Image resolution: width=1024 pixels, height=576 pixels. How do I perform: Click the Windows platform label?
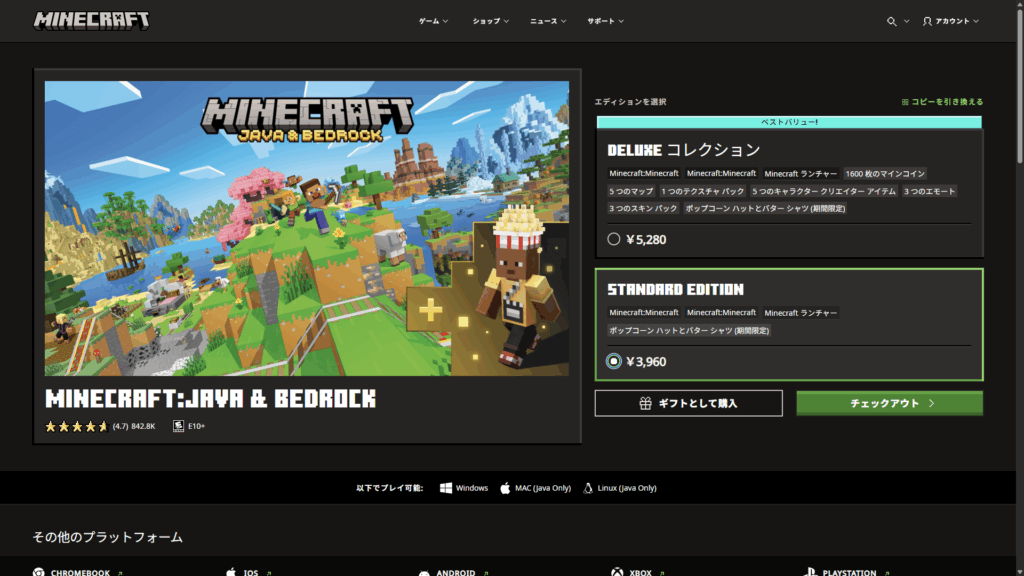pyautogui.click(x=472, y=488)
